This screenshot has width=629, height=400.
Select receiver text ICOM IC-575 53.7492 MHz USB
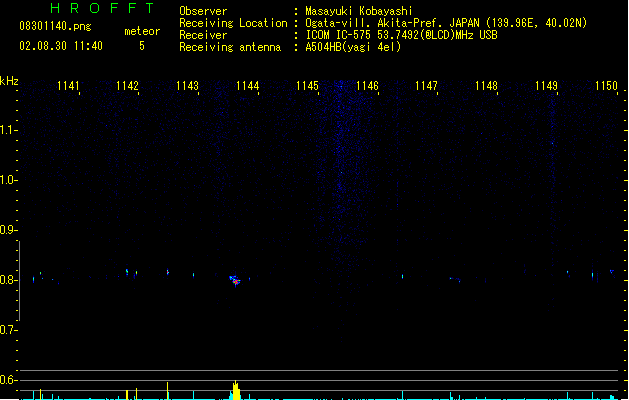pyautogui.click(x=401, y=35)
